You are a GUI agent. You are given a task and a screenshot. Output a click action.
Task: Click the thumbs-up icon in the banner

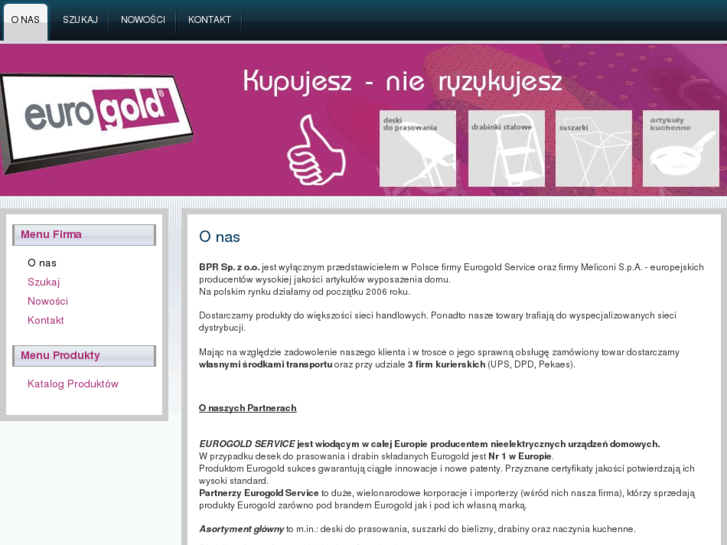tap(316, 150)
